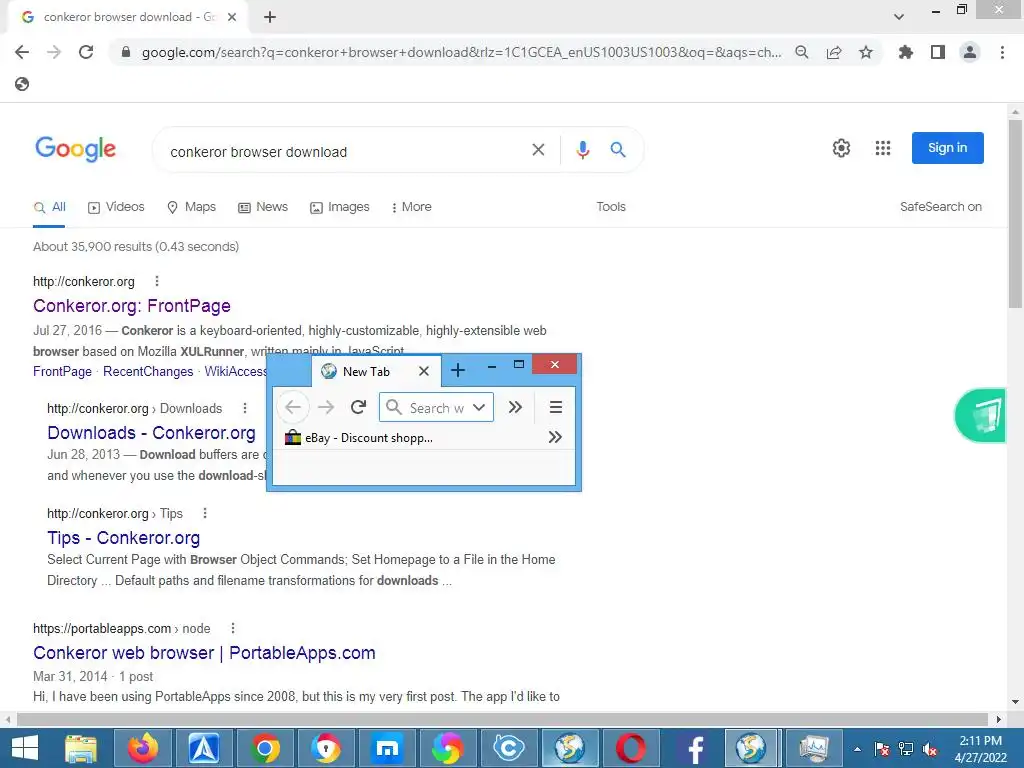The height and width of the screenshot is (768, 1024).
Task: Add a new tab in the small browser window
Action: click(458, 370)
